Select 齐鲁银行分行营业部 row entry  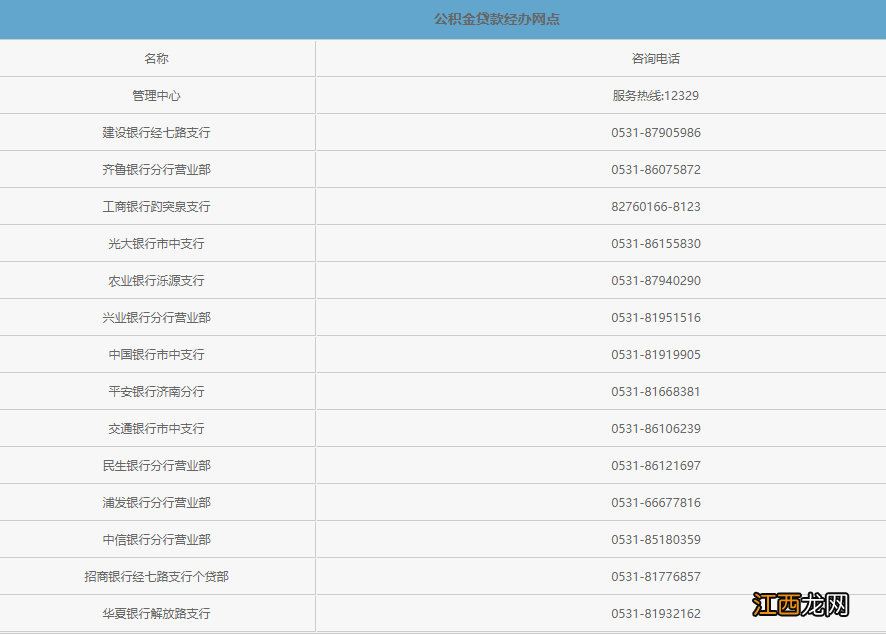pyautogui.click(x=157, y=169)
